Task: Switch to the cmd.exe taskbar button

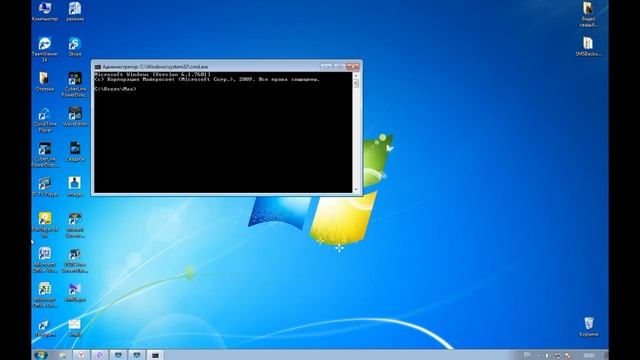Action: click(x=155, y=355)
